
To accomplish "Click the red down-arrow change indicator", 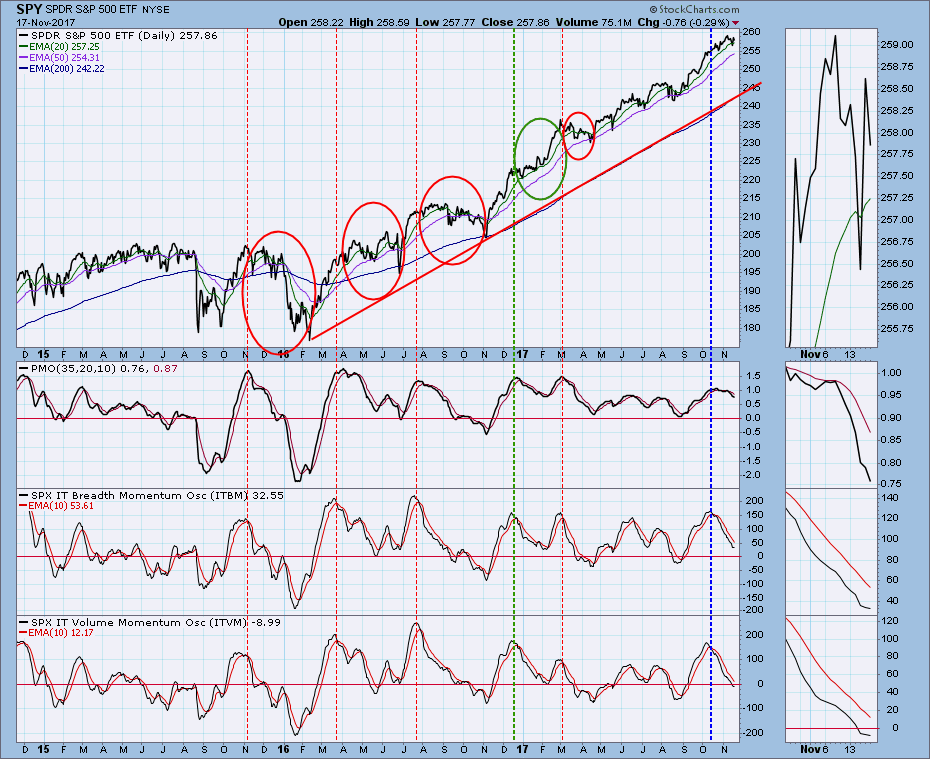I will pos(736,23).
